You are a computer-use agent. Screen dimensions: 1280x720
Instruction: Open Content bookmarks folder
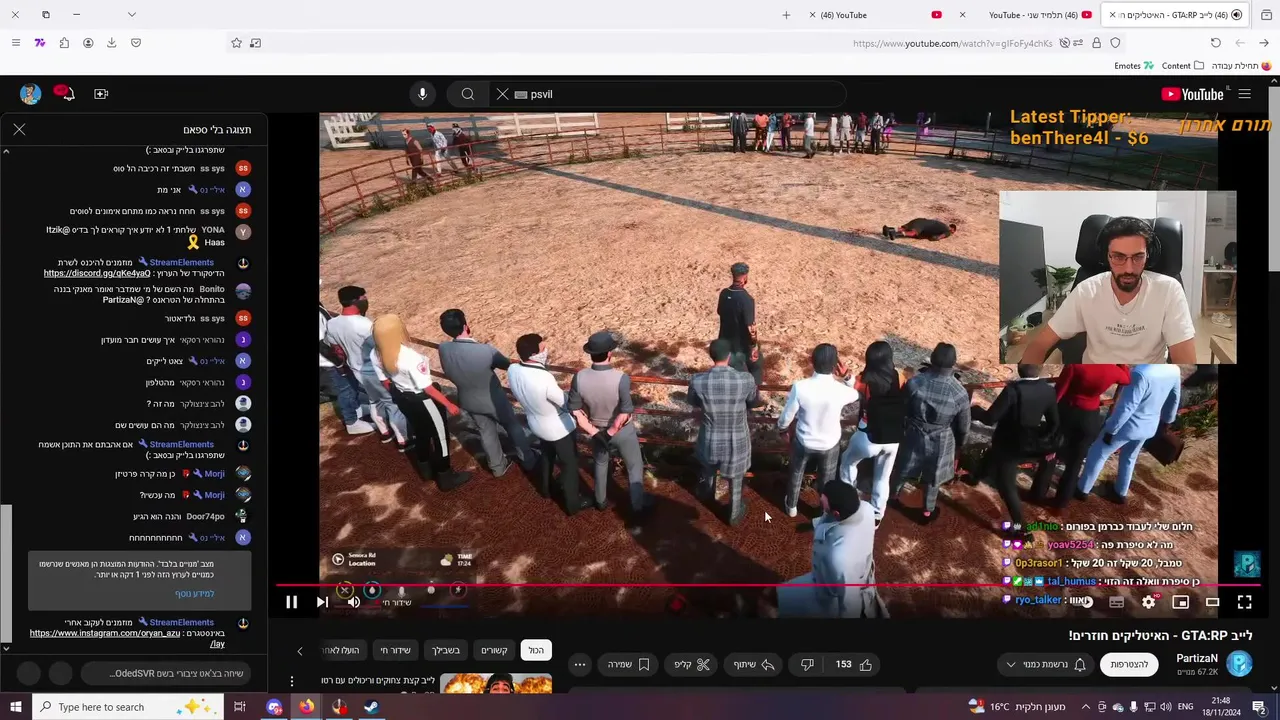tap(1182, 66)
